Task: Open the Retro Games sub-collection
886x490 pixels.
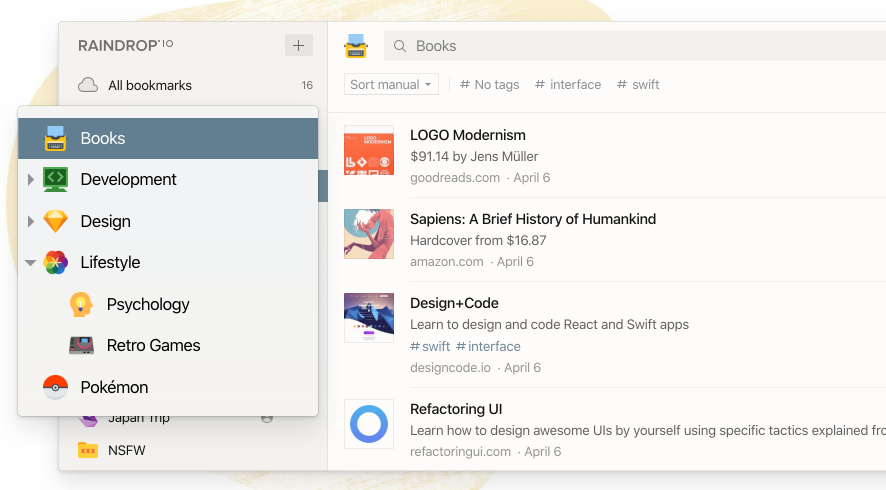Action: click(x=168, y=345)
